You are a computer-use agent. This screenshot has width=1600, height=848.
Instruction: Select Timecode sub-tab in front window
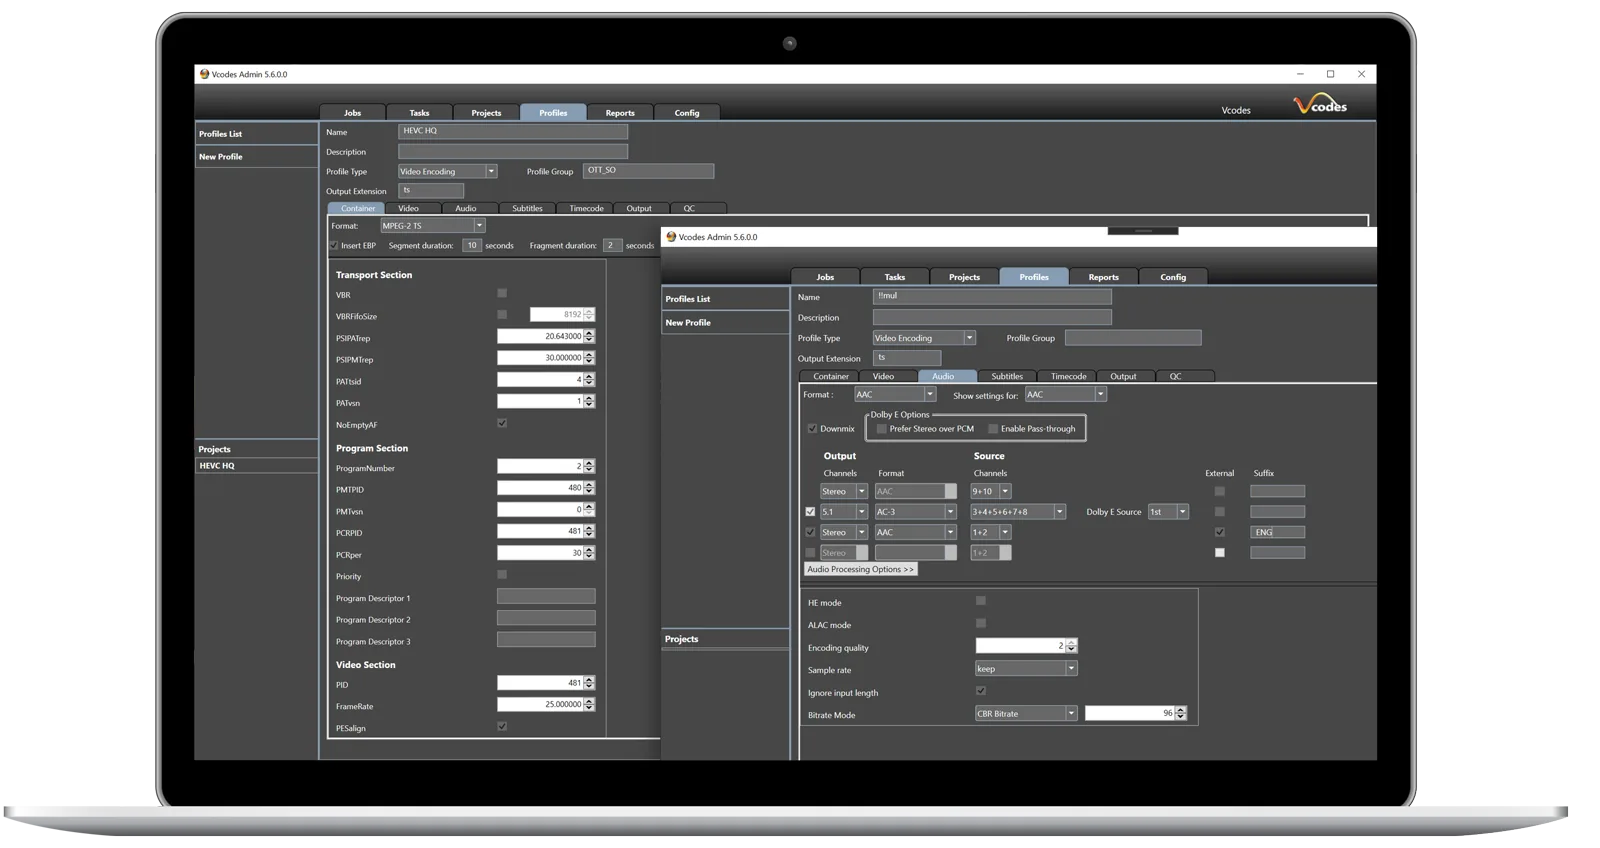click(x=1068, y=376)
